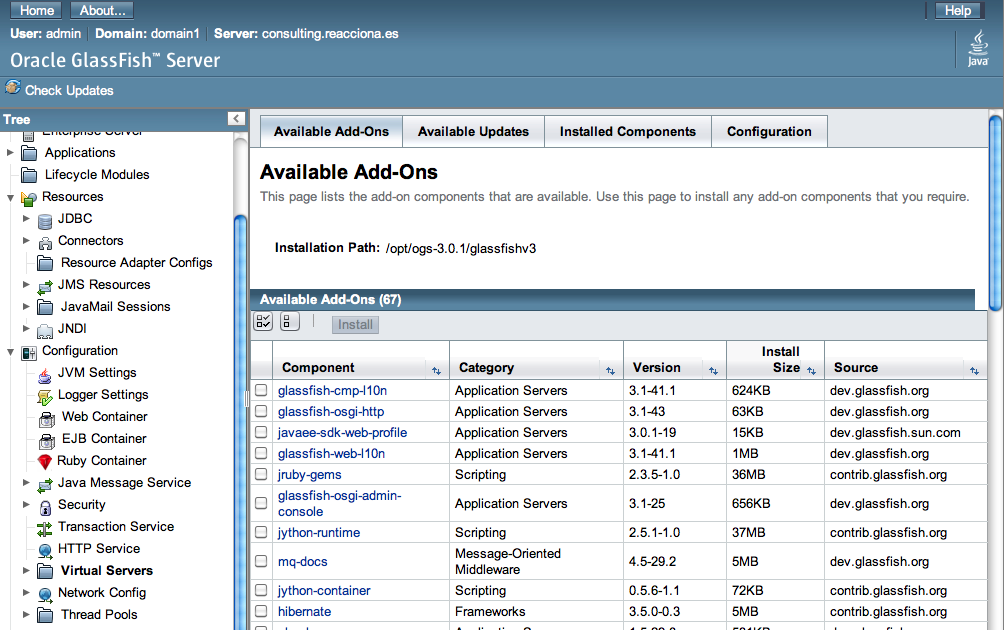Open the Help button
Screen dimensions: 1004x630
[x=958, y=10]
